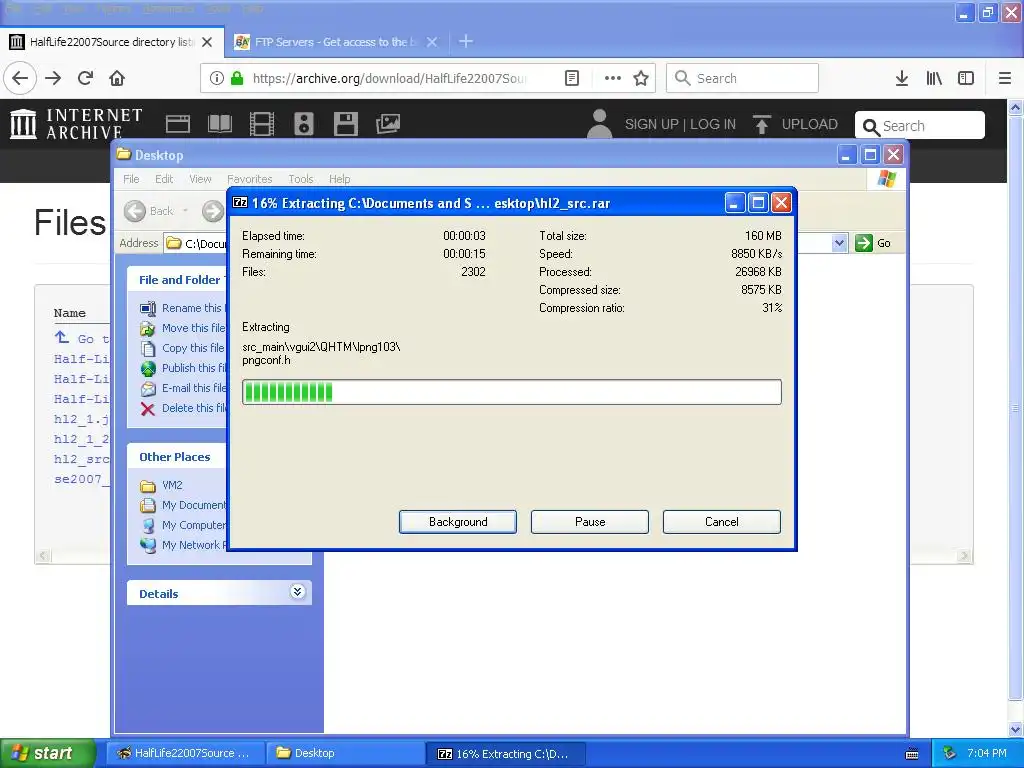Select the HalfLife22007Source directory listing tab
This screenshot has width=1024, height=768.
pos(112,42)
